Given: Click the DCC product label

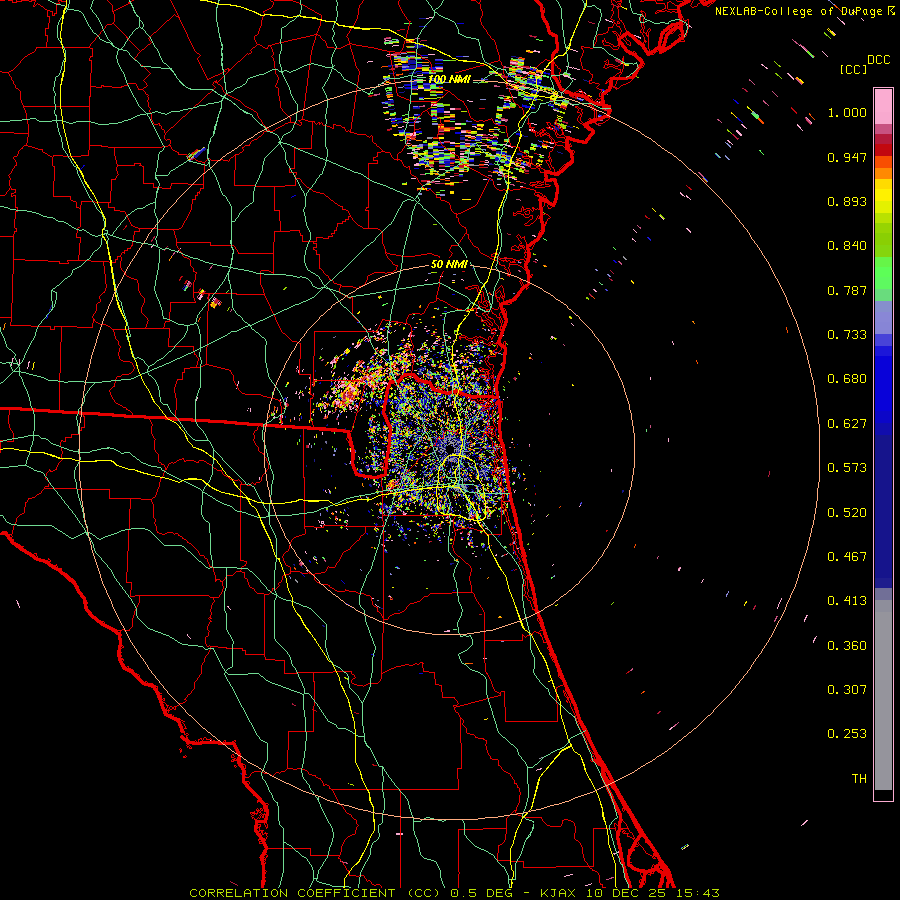Looking at the screenshot, I should point(878,60).
